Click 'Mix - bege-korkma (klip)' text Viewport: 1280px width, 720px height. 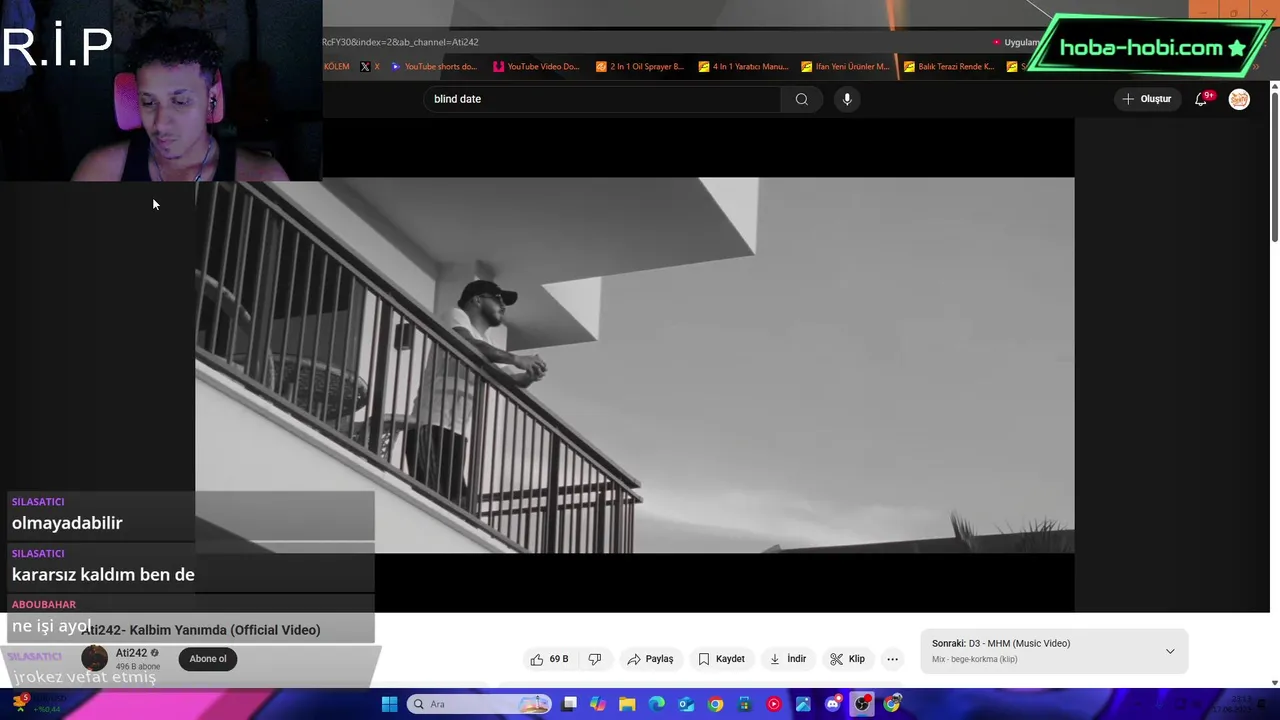[x=974, y=659]
